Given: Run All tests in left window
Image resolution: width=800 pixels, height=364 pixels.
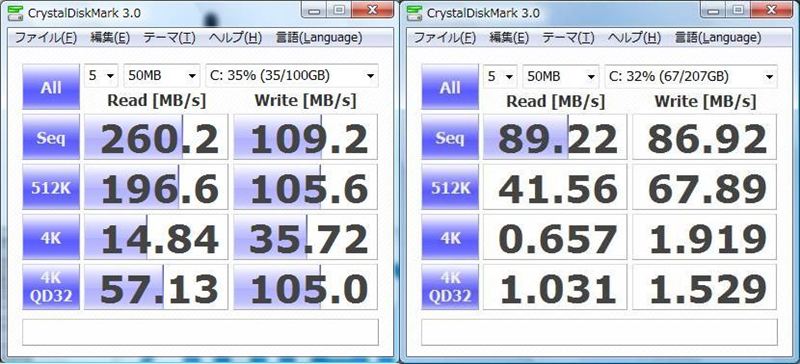Looking at the screenshot, I should coord(51,87).
